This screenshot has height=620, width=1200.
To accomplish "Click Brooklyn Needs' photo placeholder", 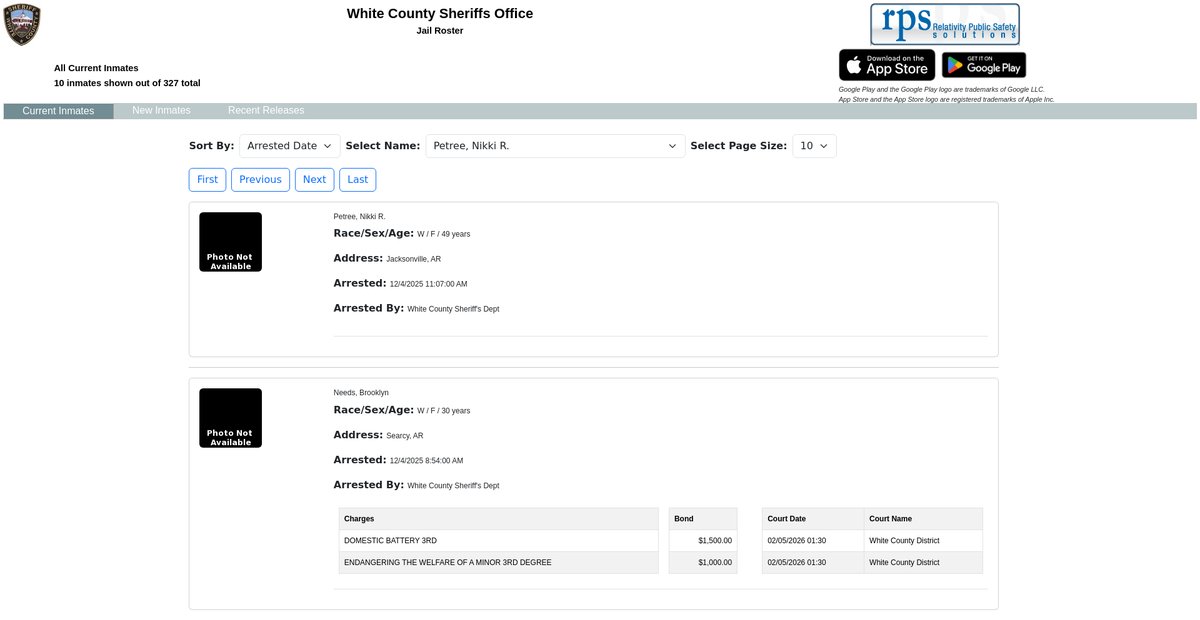I will point(230,418).
